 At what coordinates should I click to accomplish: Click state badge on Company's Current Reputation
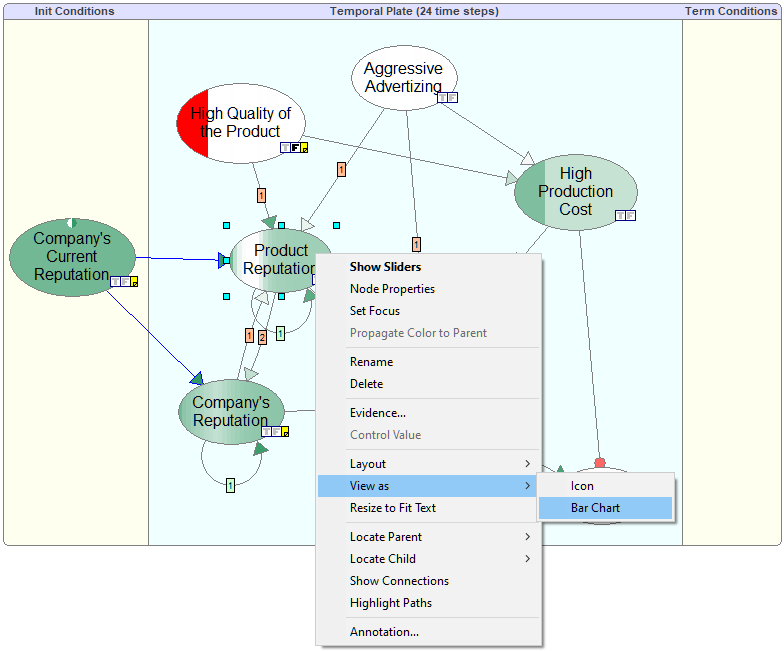click(x=124, y=282)
